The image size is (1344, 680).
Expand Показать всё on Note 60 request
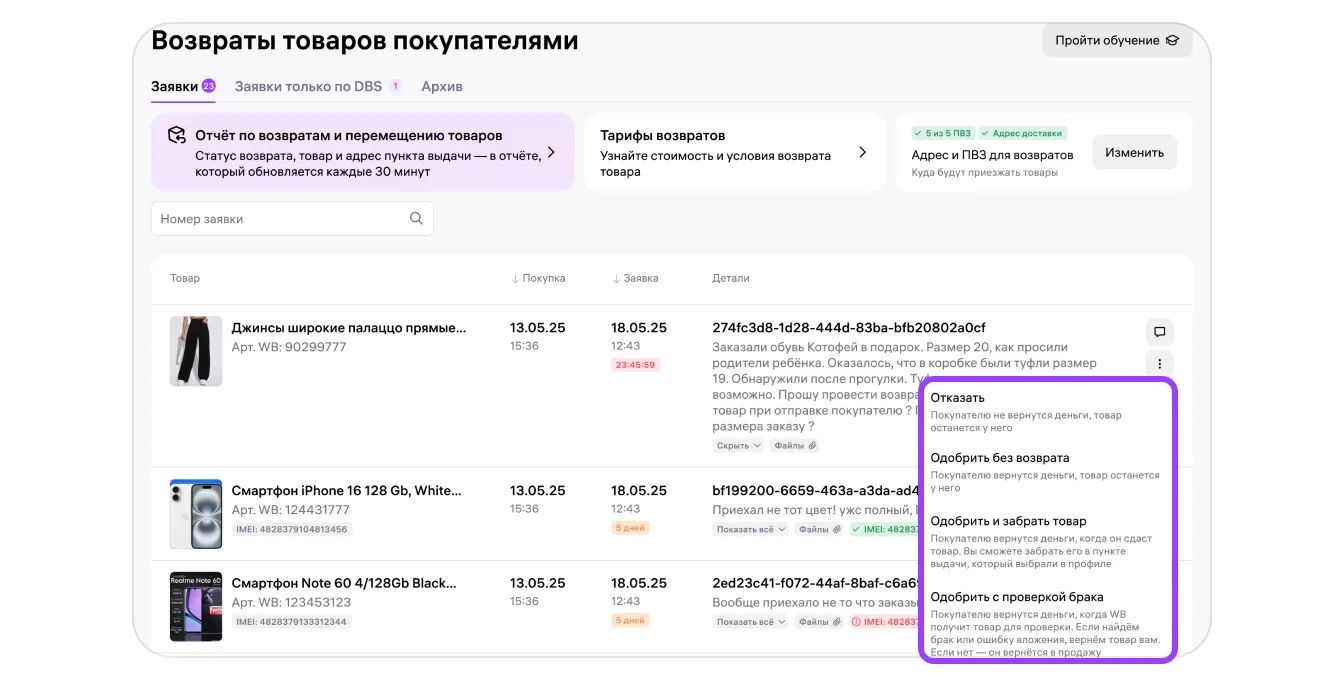751,621
